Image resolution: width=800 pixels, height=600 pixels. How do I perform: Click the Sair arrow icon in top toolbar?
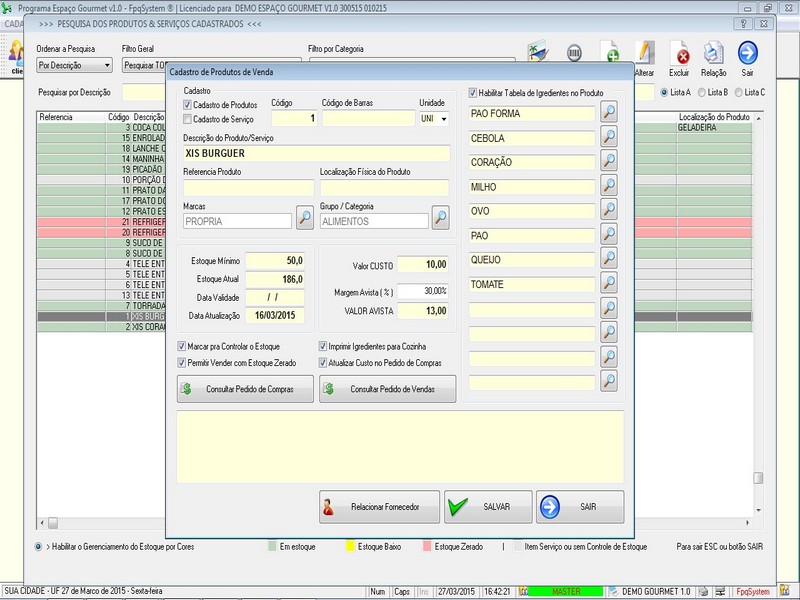(x=747, y=54)
